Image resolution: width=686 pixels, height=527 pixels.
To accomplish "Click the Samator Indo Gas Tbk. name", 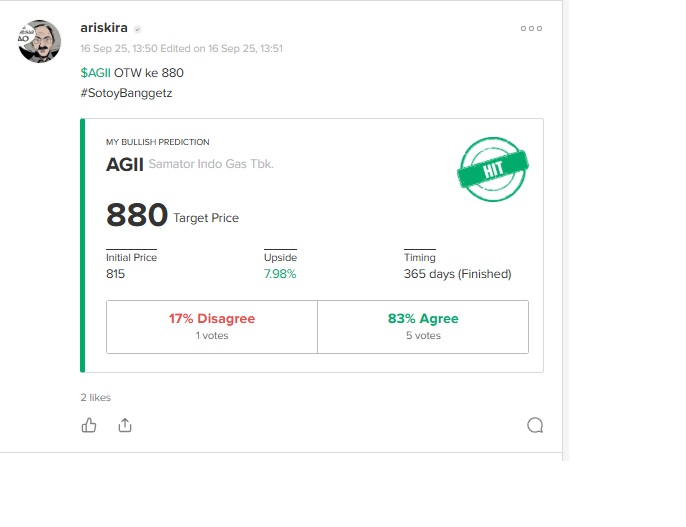I will [211, 164].
